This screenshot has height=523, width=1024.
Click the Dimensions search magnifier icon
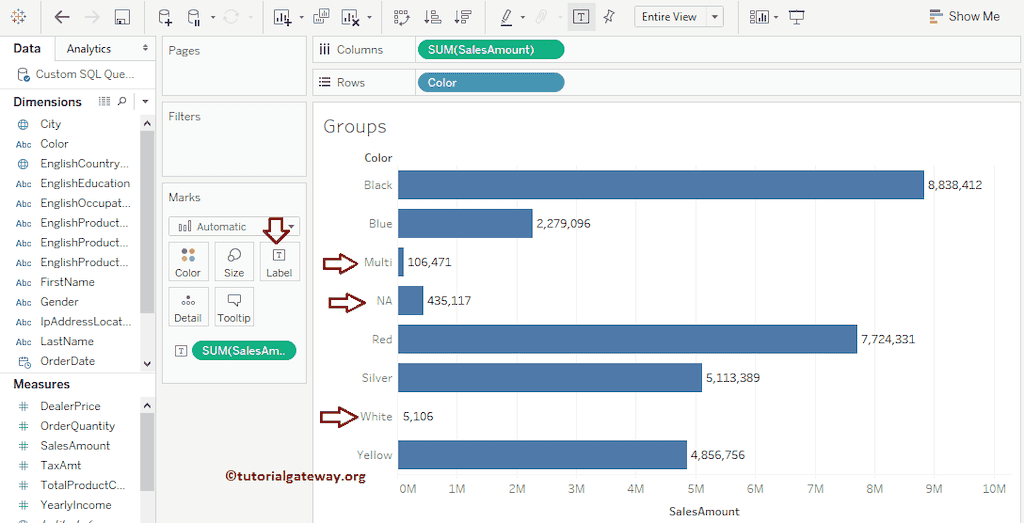[122, 101]
